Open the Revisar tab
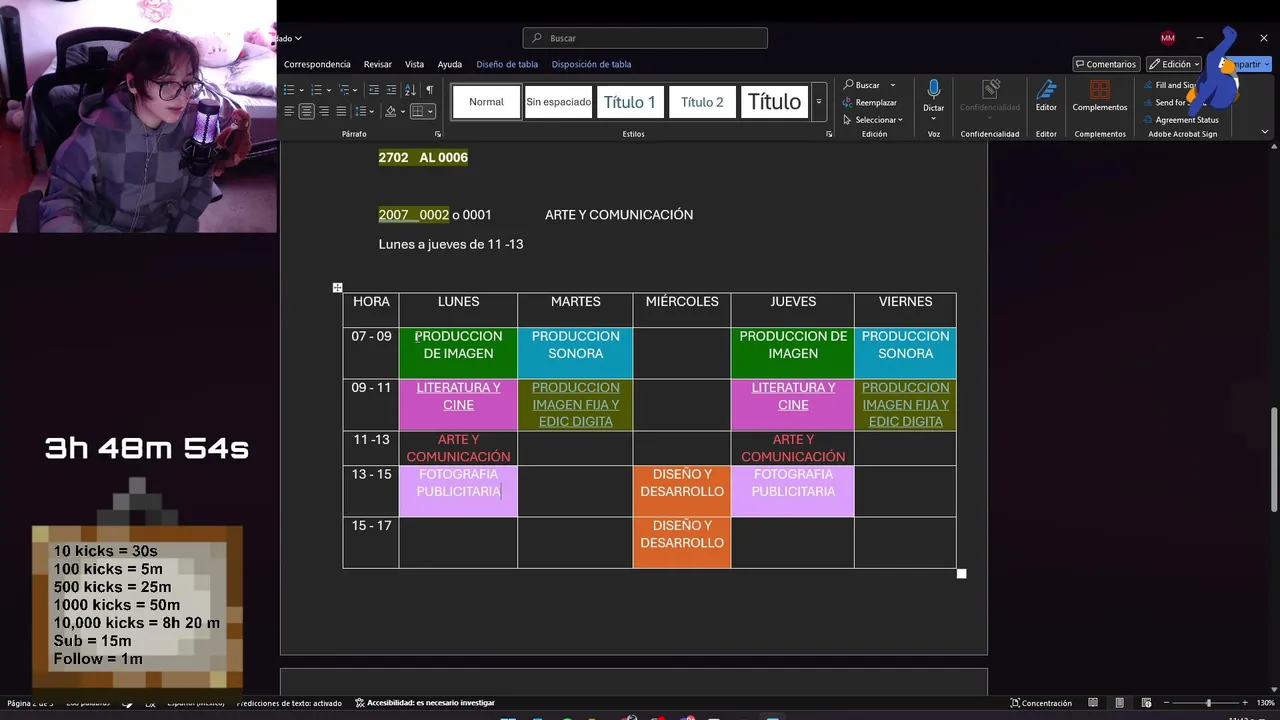The height and width of the screenshot is (720, 1280). point(378,64)
